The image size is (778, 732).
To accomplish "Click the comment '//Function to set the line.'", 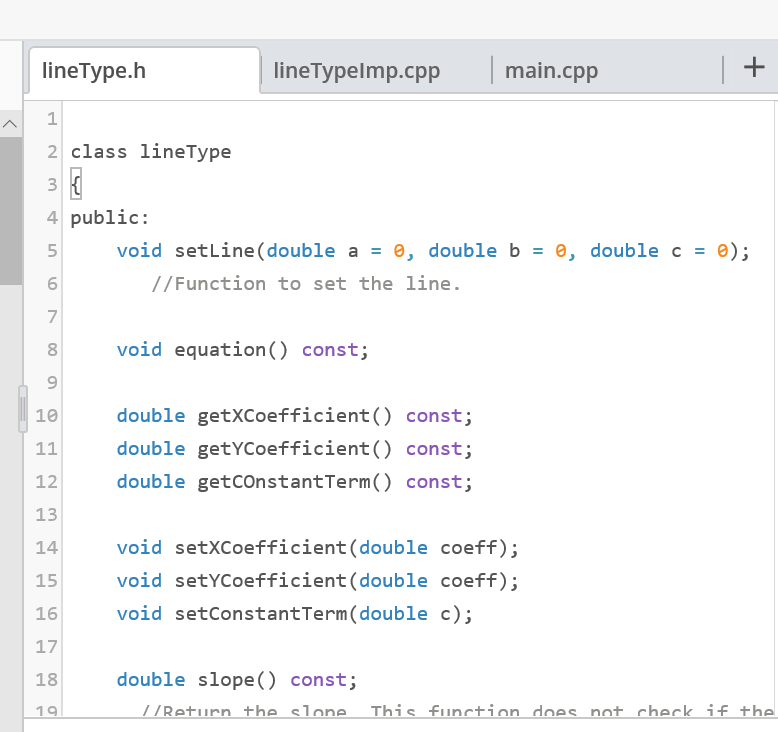I will pyautogui.click(x=306, y=283).
